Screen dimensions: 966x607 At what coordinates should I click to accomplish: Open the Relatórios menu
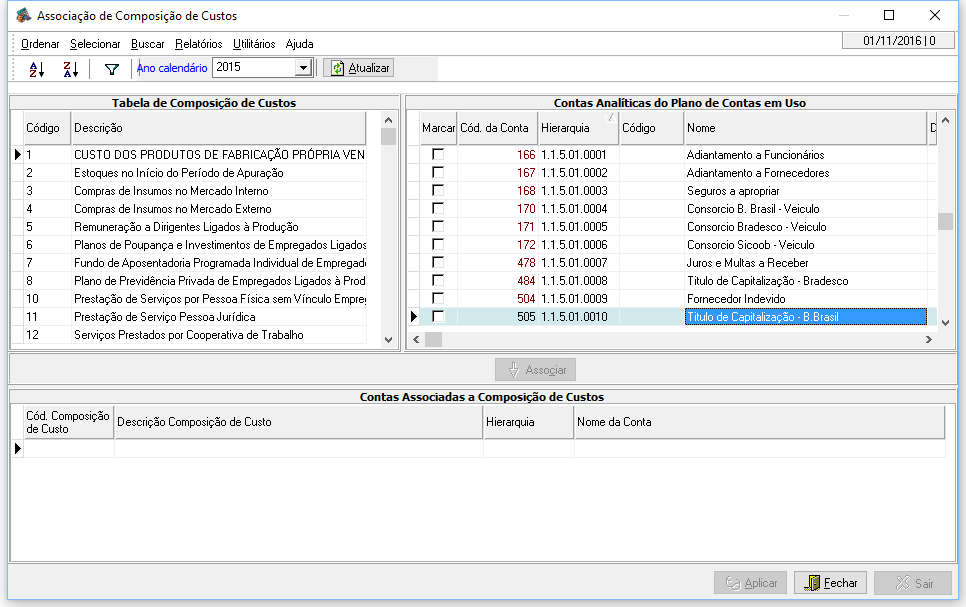(198, 44)
